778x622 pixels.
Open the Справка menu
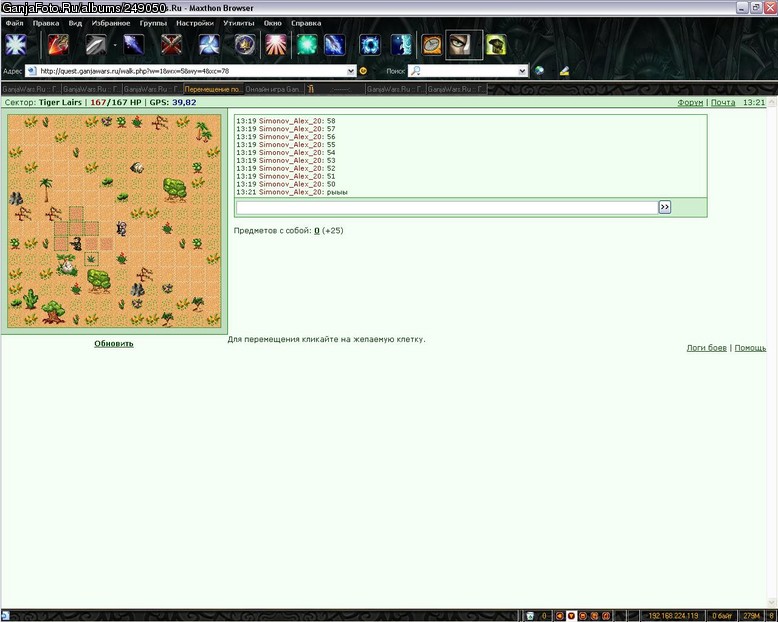pyautogui.click(x=306, y=23)
